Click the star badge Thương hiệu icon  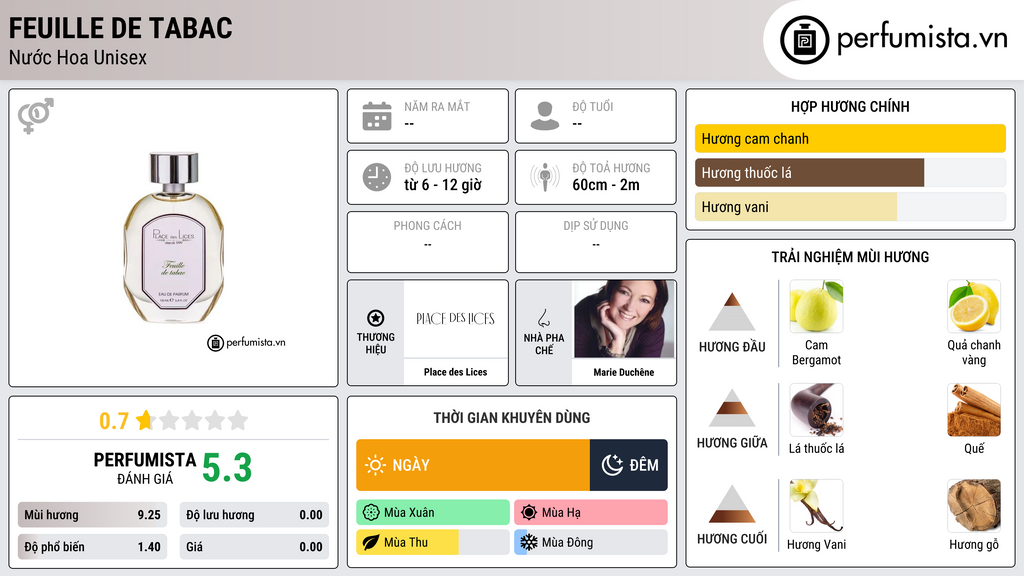click(376, 318)
